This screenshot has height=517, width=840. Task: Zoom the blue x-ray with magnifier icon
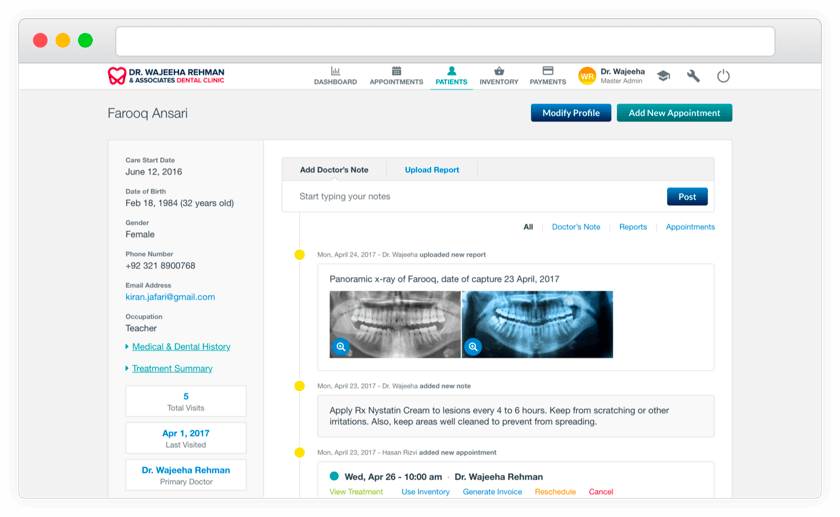[x=473, y=347]
